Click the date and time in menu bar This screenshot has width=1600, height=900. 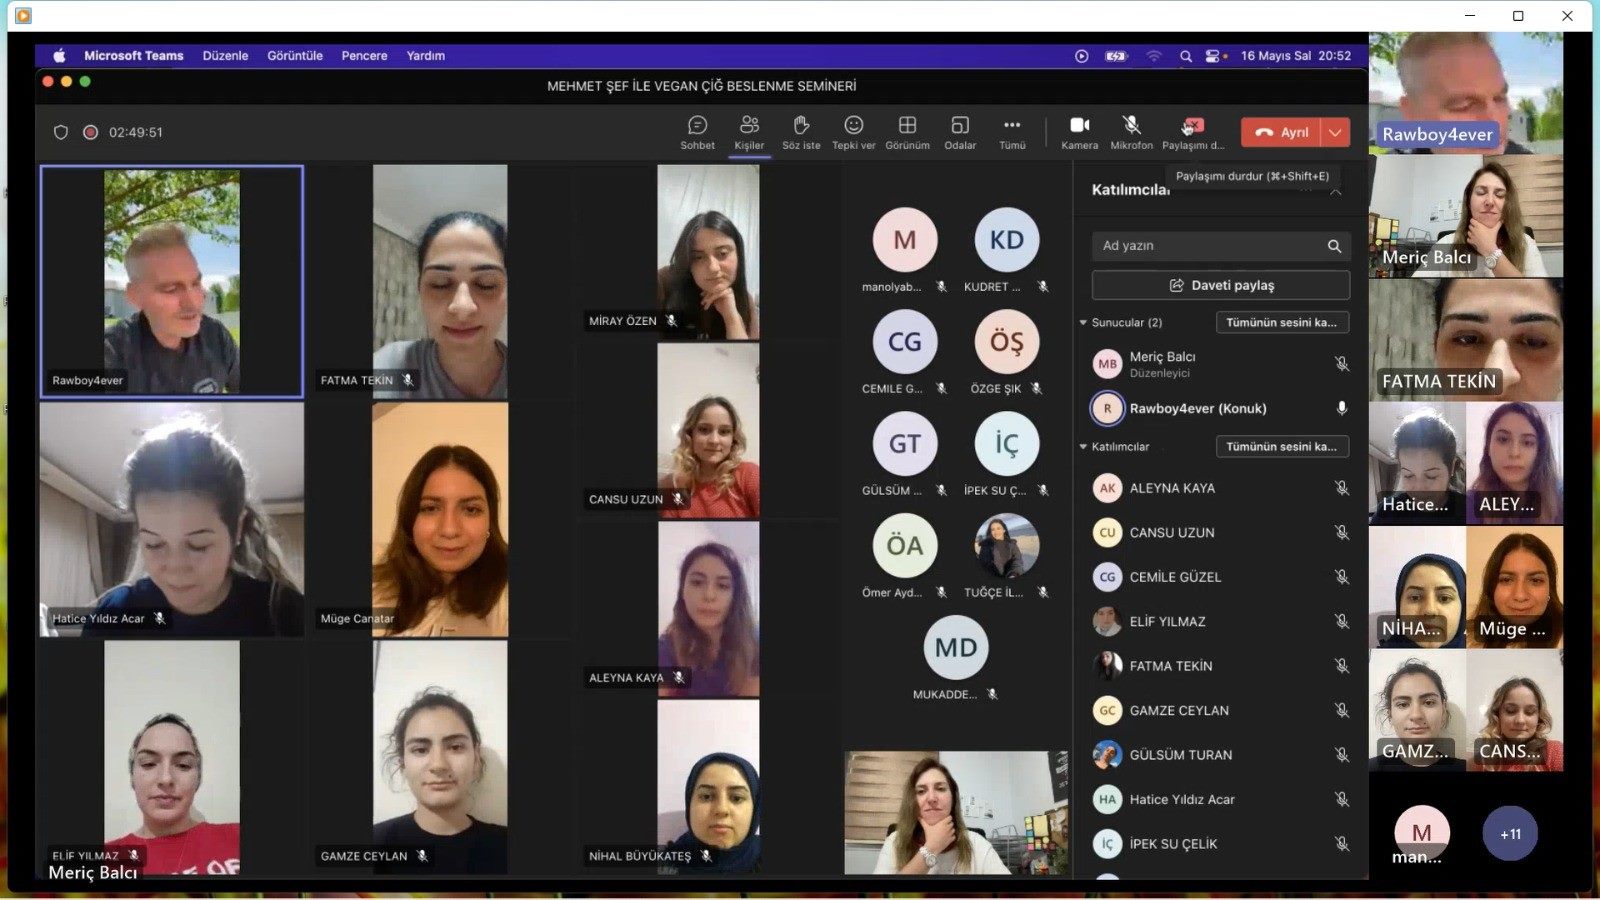click(x=1296, y=56)
